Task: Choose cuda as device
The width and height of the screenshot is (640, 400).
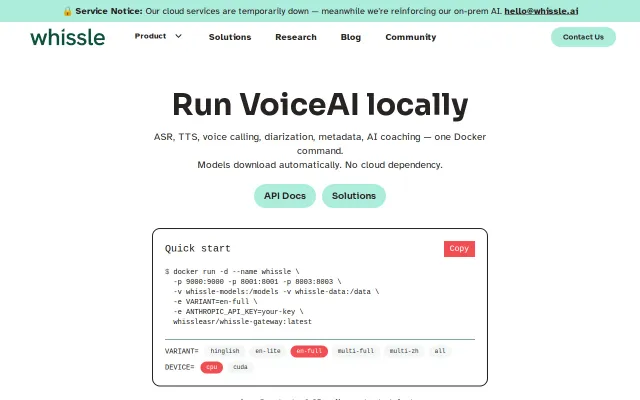Action: (240, 367)
